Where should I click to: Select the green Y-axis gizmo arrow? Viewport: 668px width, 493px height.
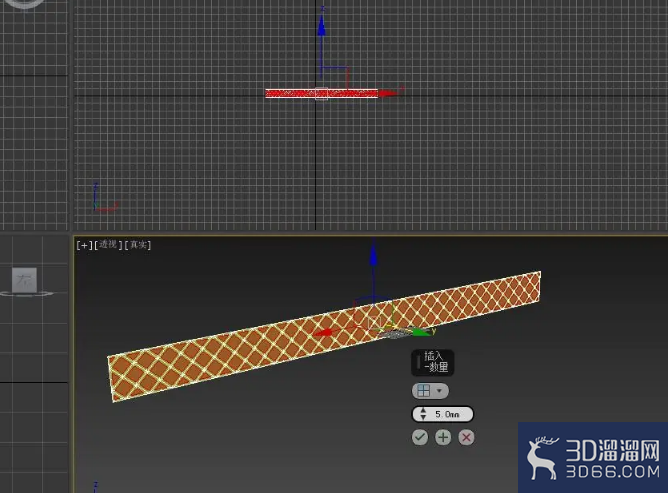[423, 332]
